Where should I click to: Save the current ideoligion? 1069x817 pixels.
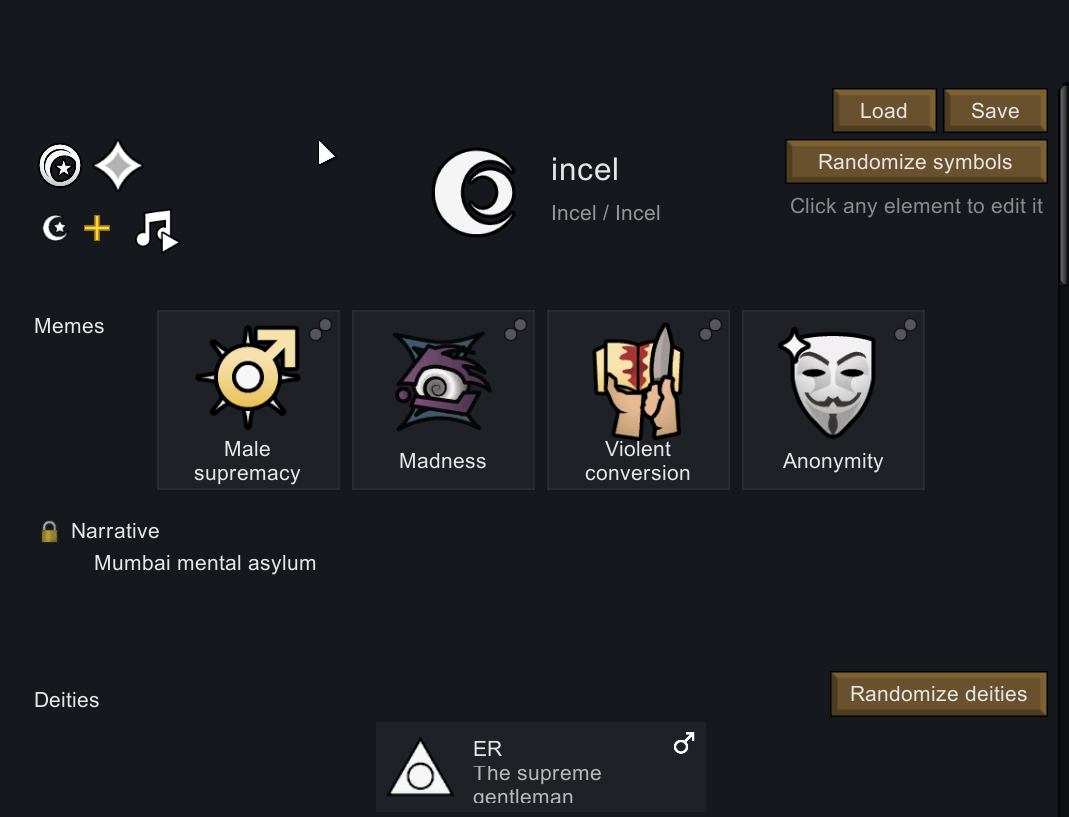[995, 111]
